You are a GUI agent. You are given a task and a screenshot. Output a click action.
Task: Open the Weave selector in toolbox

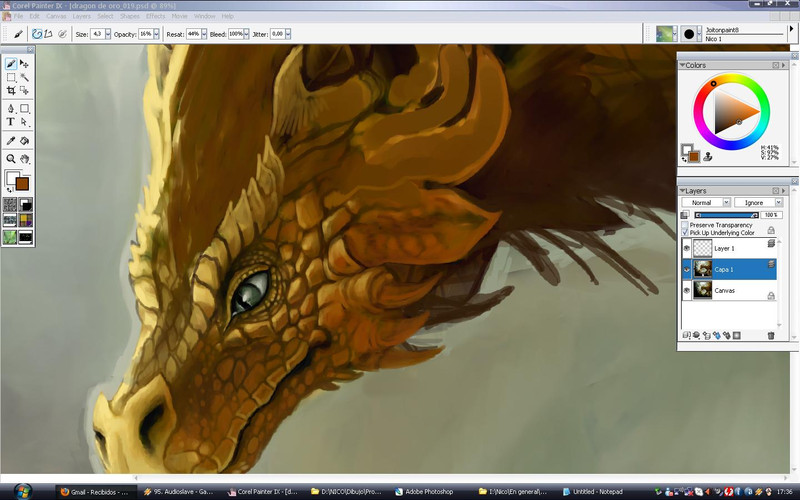tap(26, 220)
